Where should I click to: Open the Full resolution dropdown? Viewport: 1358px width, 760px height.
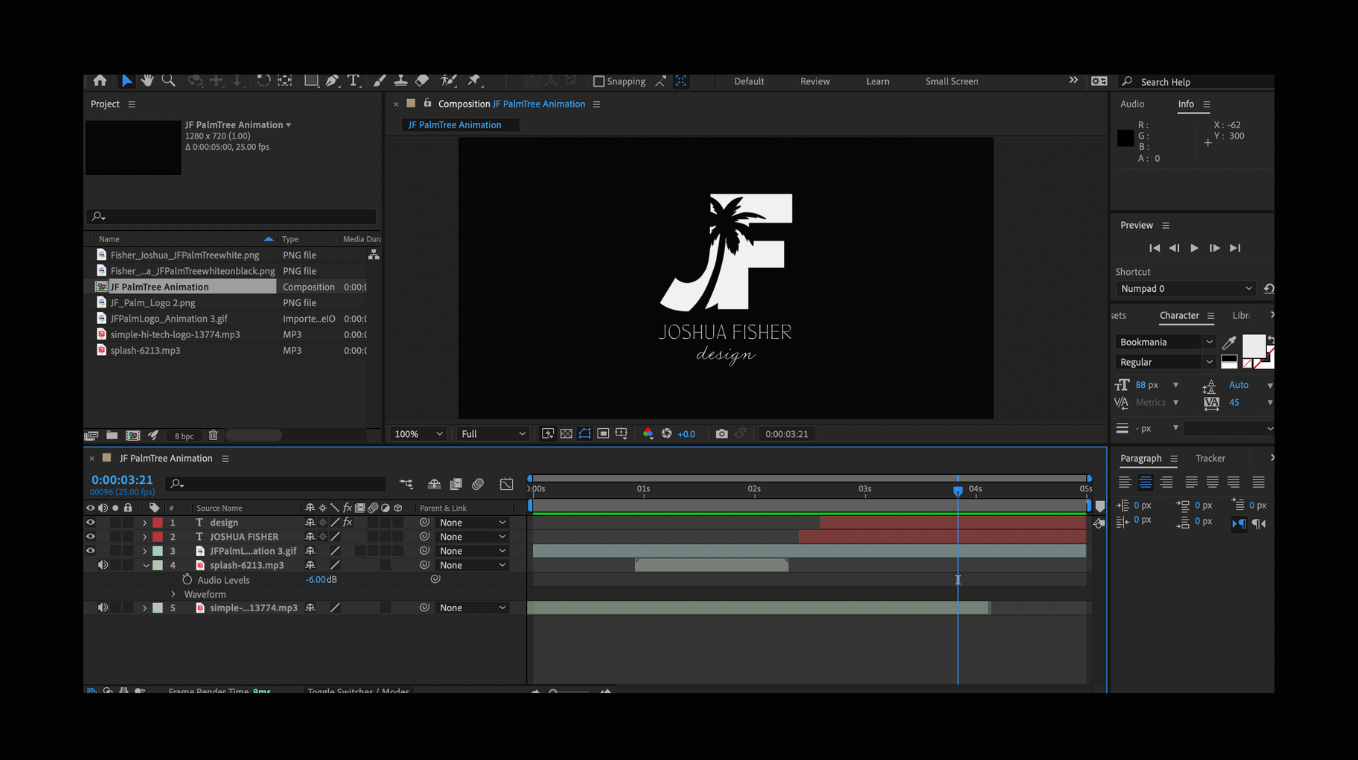[492, 434]
